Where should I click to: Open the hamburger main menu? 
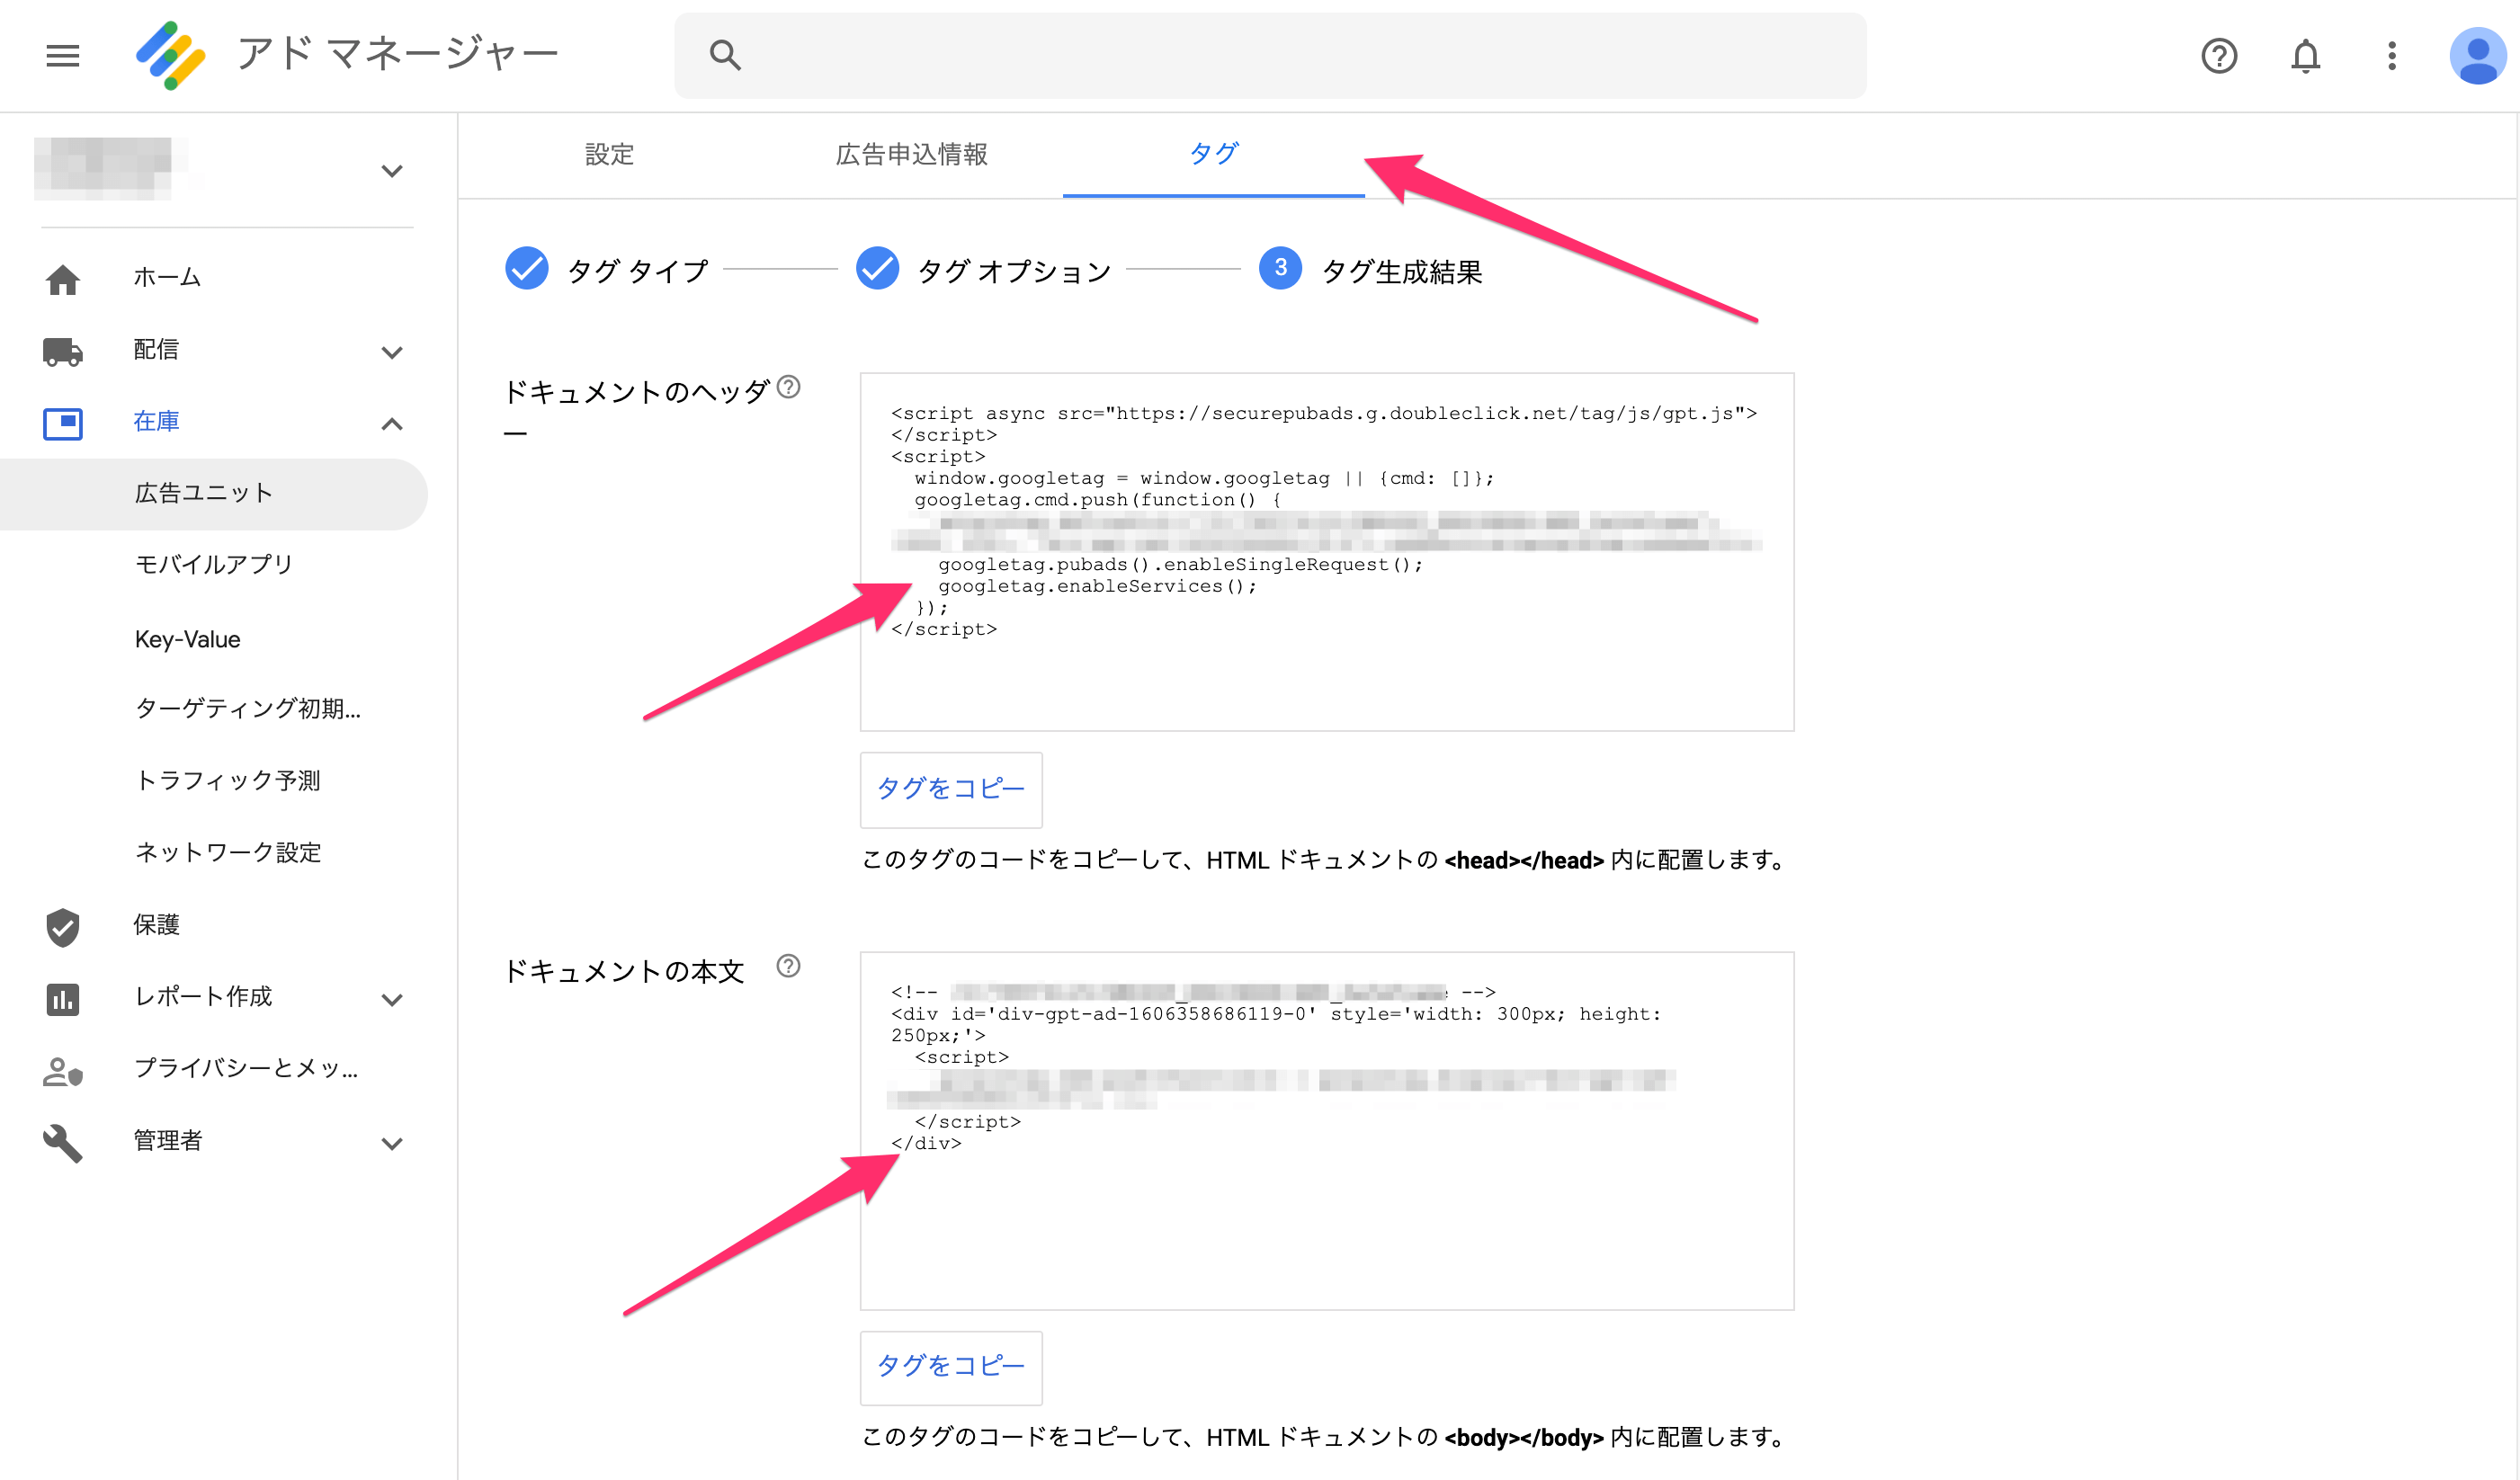tap(62, 55)
